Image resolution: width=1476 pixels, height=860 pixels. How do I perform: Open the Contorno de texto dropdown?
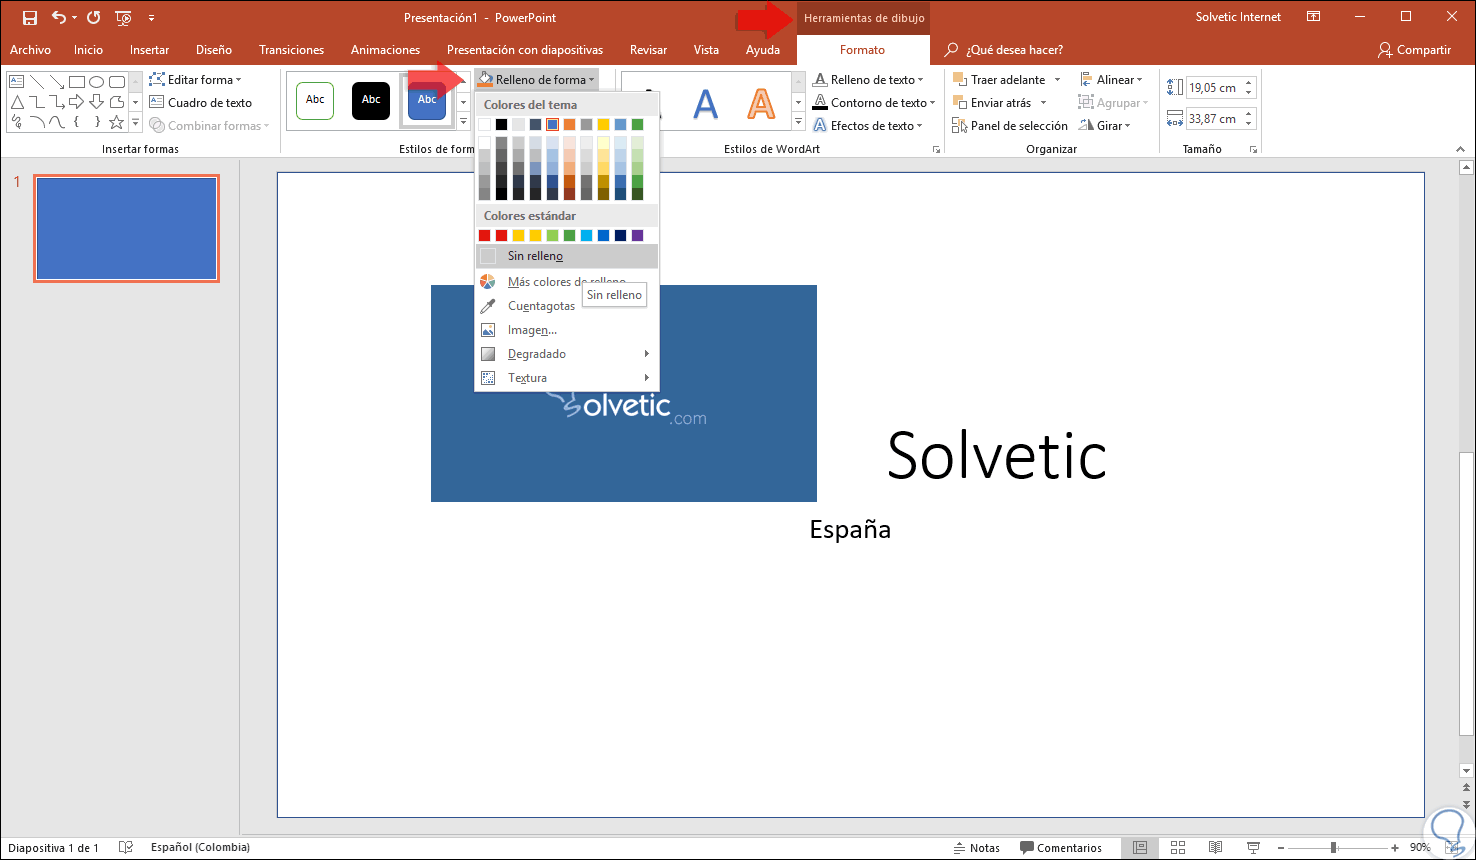point(874,103)
